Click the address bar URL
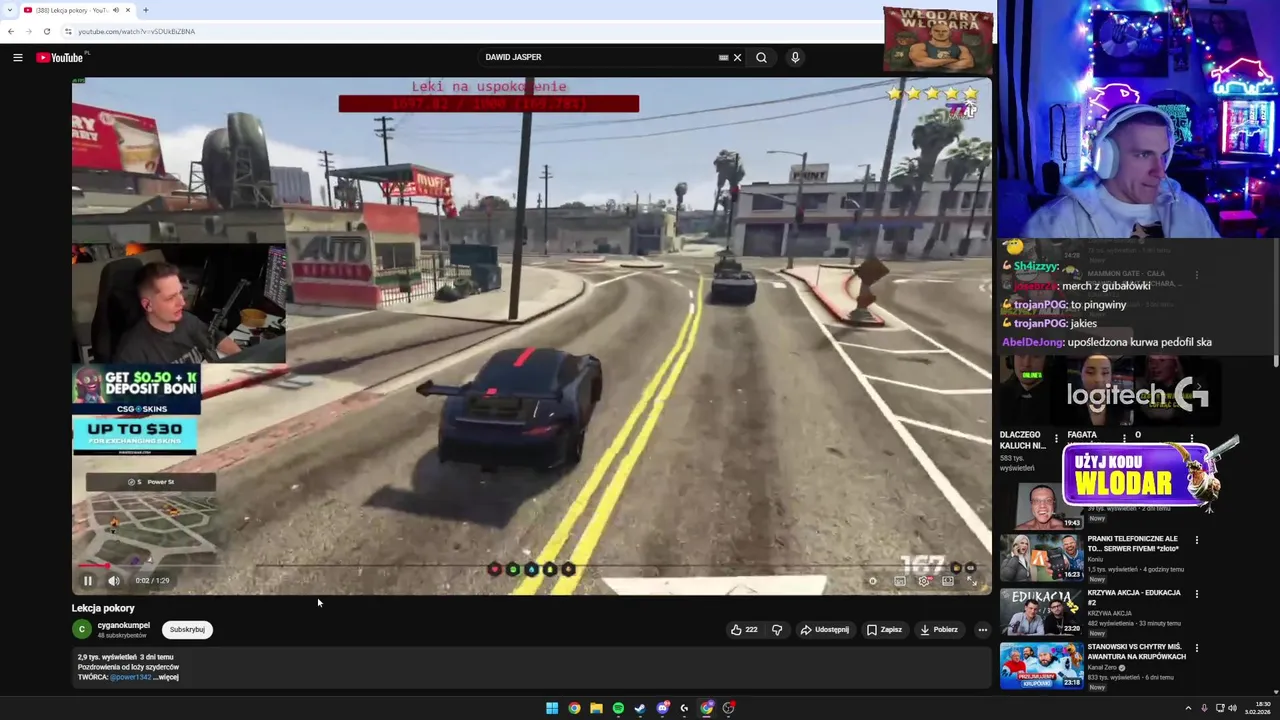This screenshot has height=720, width=1280. point(136,31)
